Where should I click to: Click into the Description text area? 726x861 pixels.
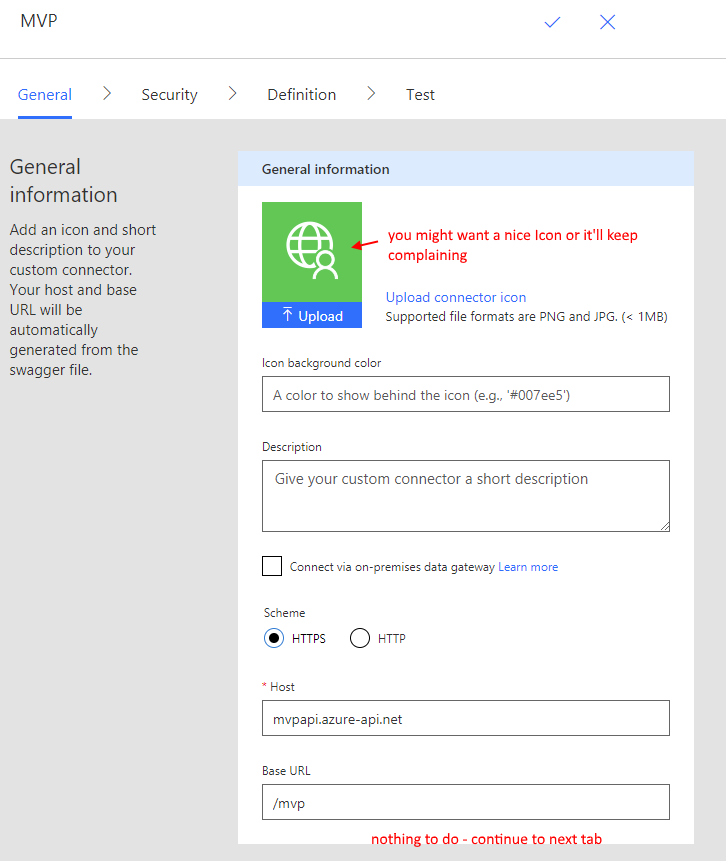click(x=465, y=495)
